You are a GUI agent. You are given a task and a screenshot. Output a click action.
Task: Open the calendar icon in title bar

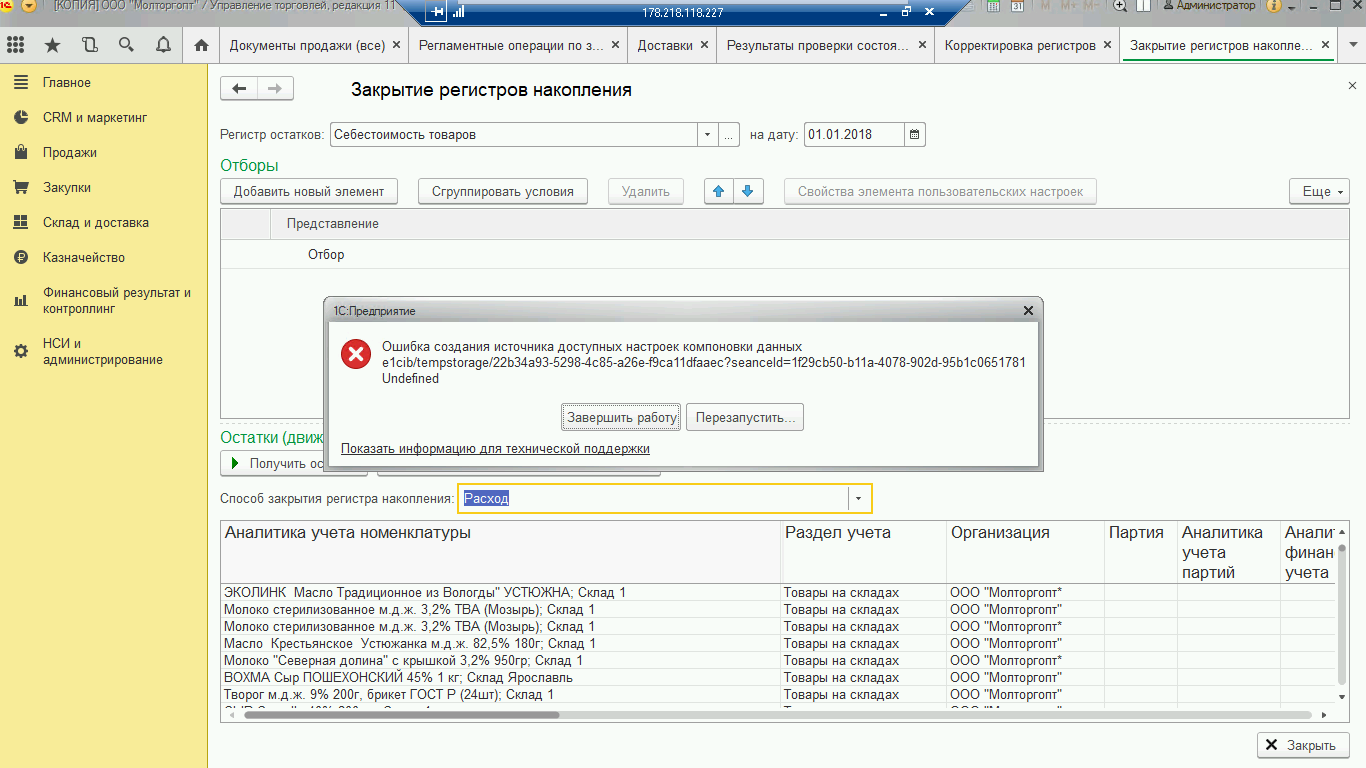coord(1017,6)
